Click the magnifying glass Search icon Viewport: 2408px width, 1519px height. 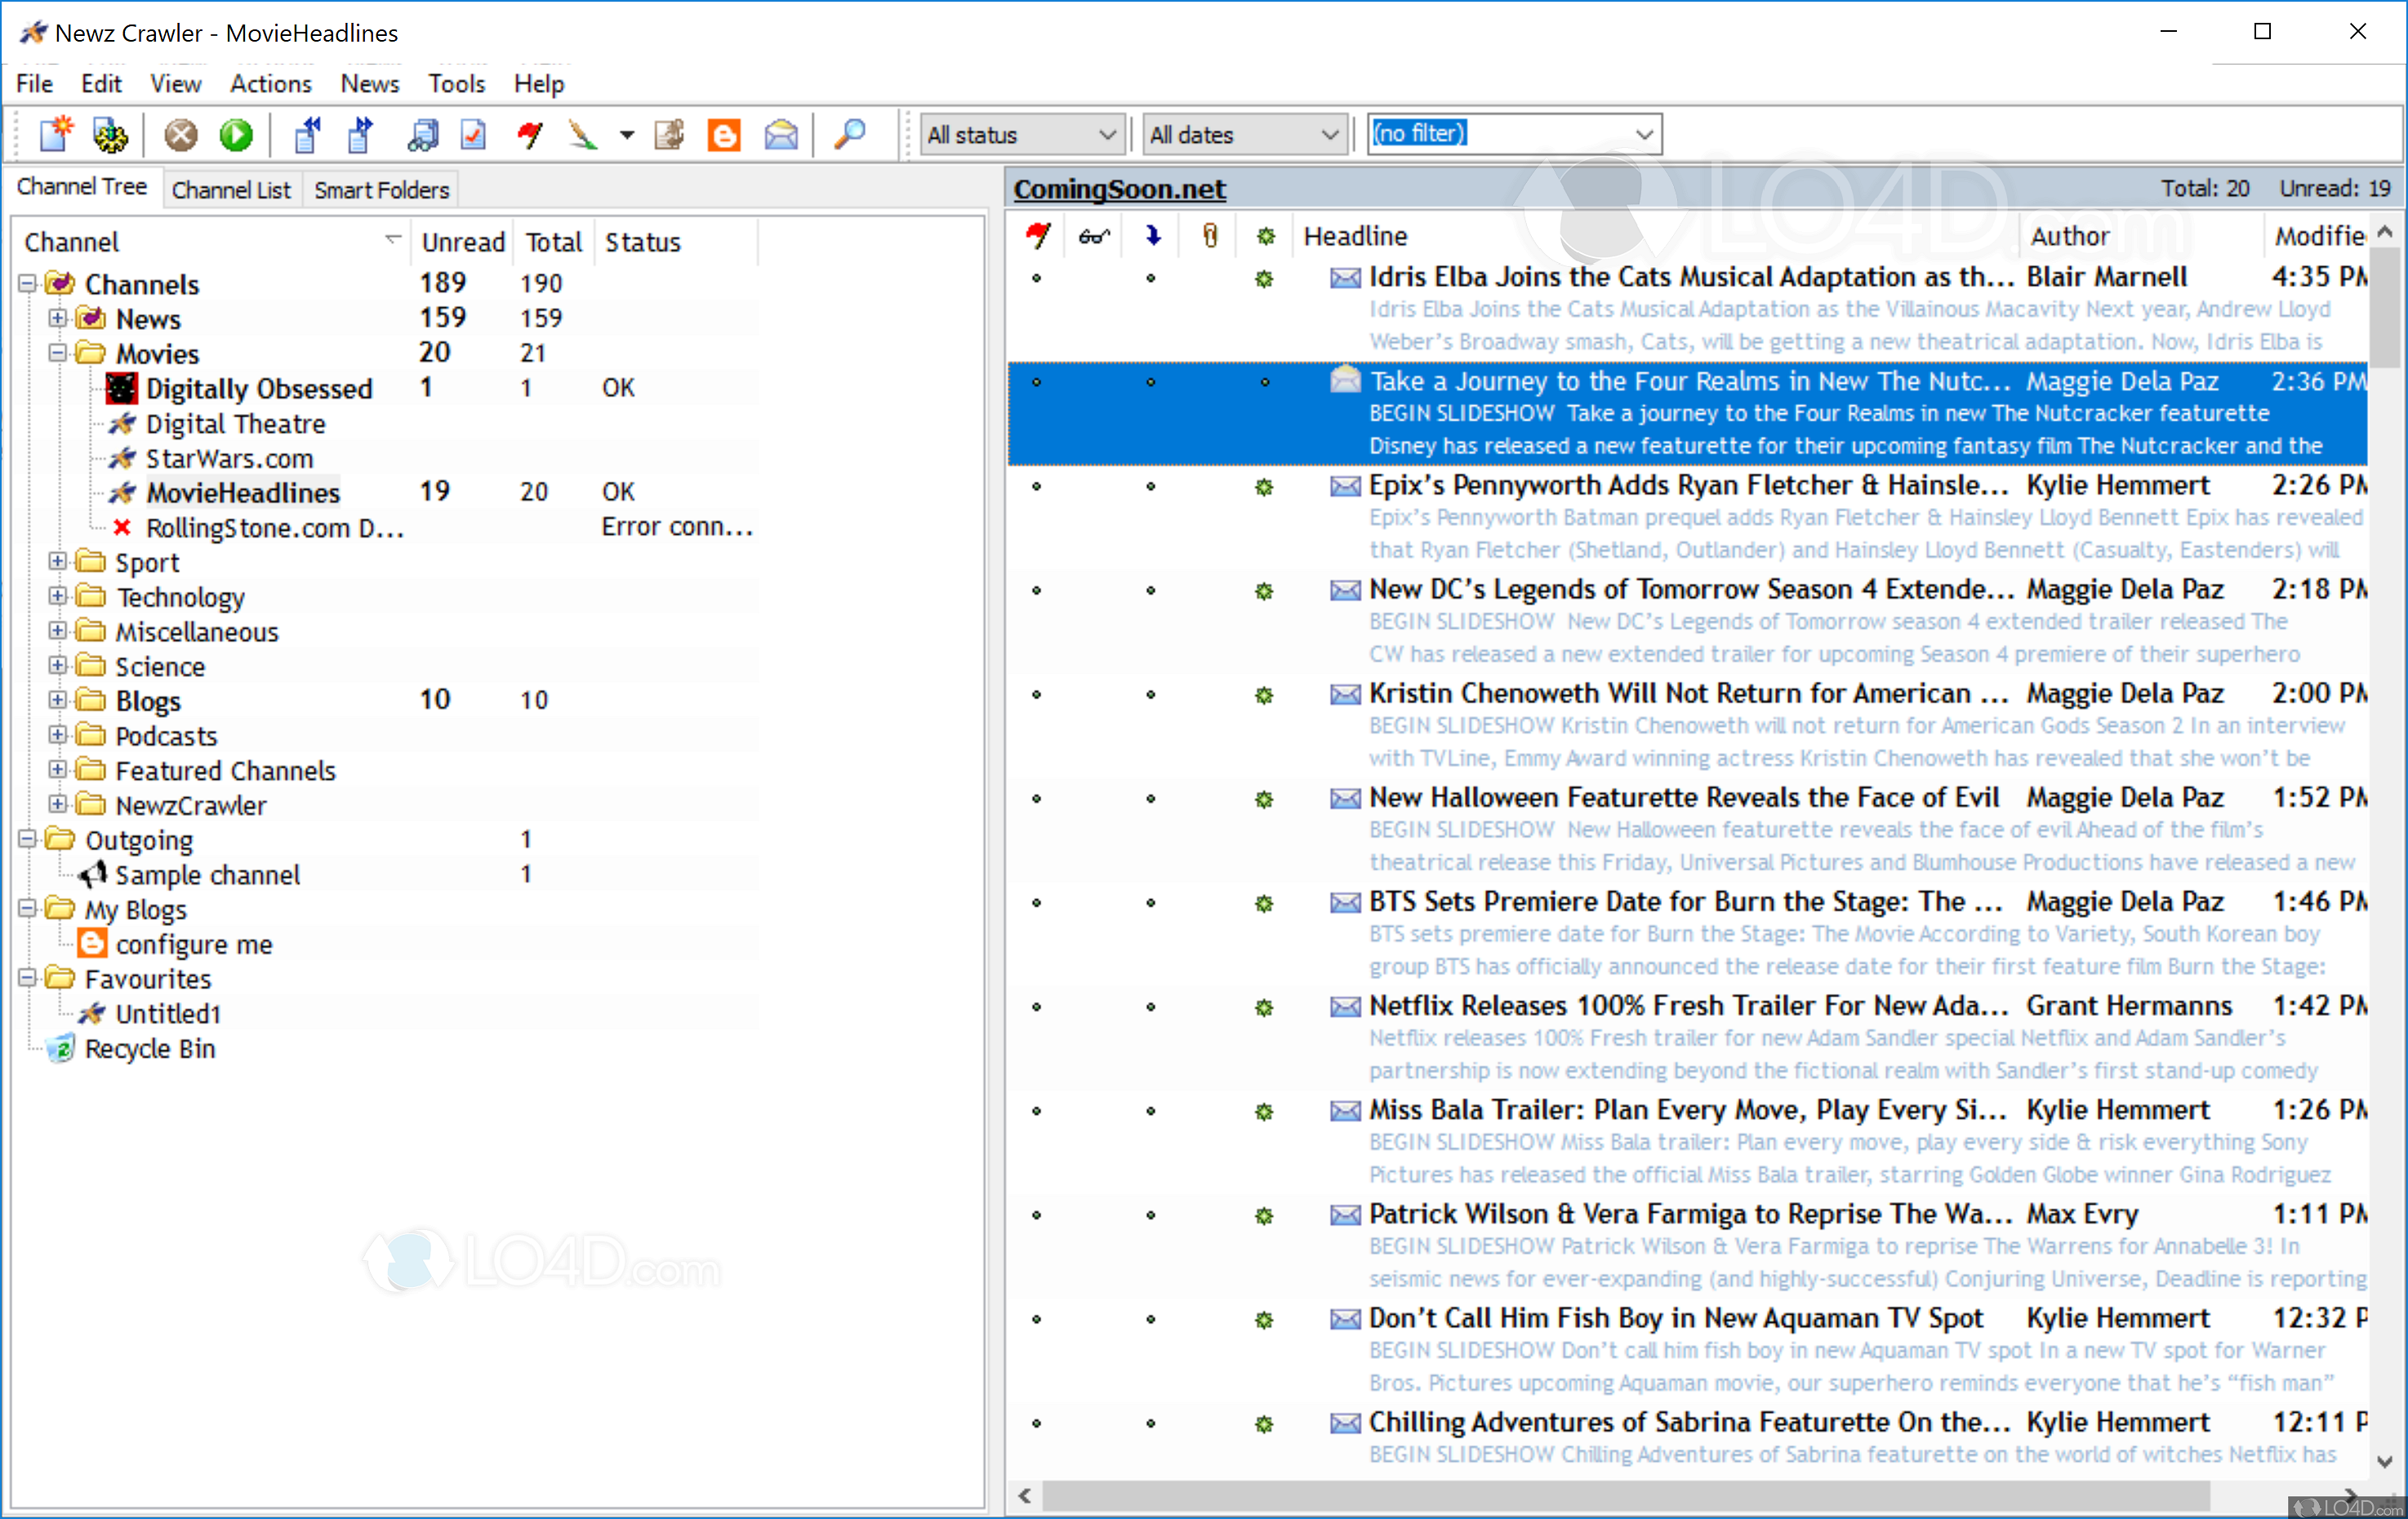click(x=849, y=134)
